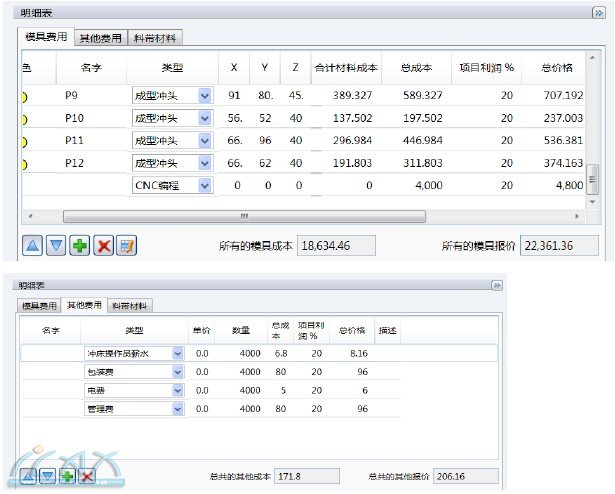Open 包装费 type dropdown
This screenshot has height=494, width=615.
tap(178, 372)
